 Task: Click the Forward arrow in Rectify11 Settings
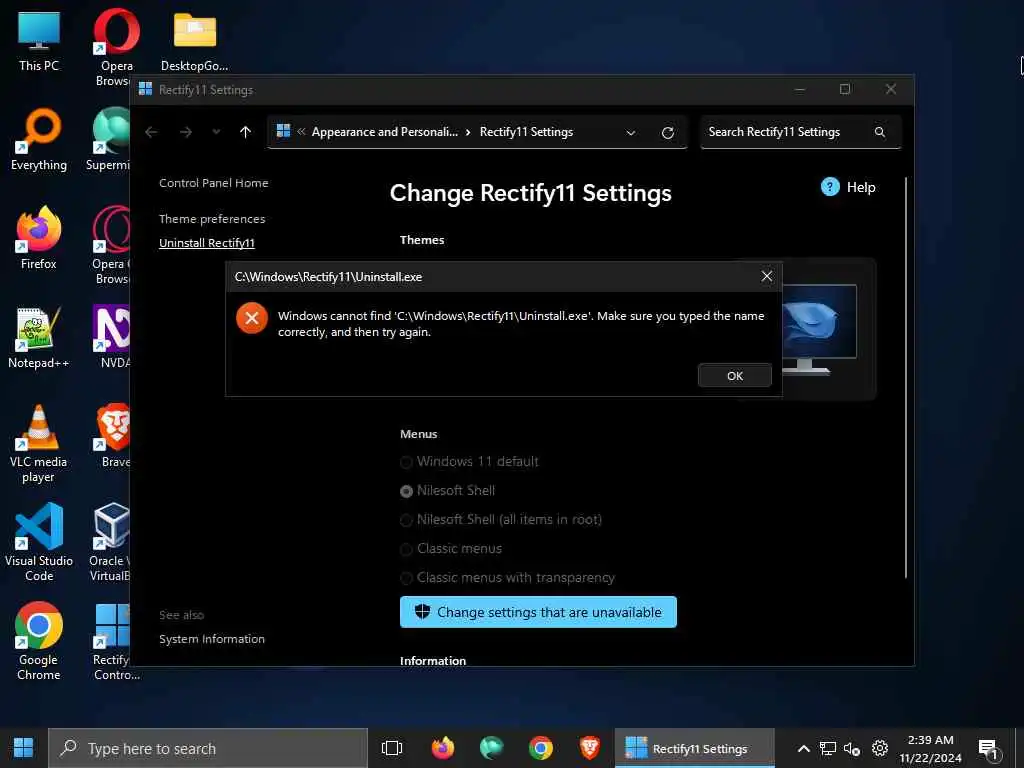pos(186,132)
